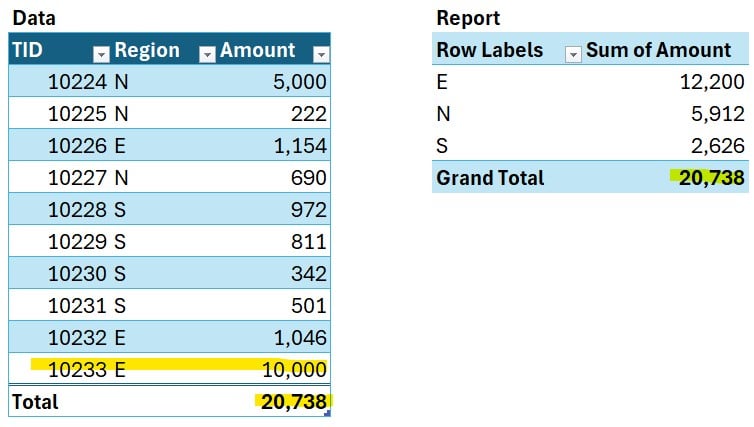The image size is (754, 427).
Task: Click the amount cell showing 1,154
Action: 300,146
